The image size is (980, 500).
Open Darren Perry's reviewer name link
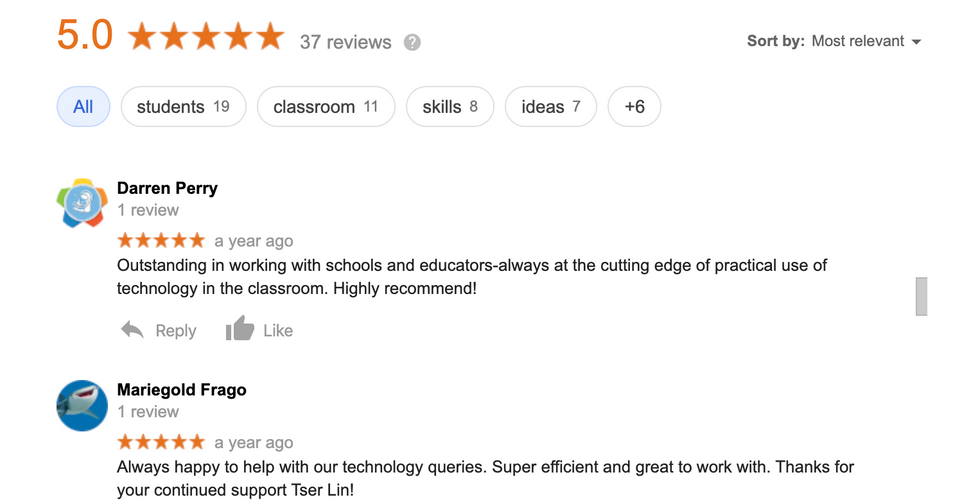tap(167, 188)
